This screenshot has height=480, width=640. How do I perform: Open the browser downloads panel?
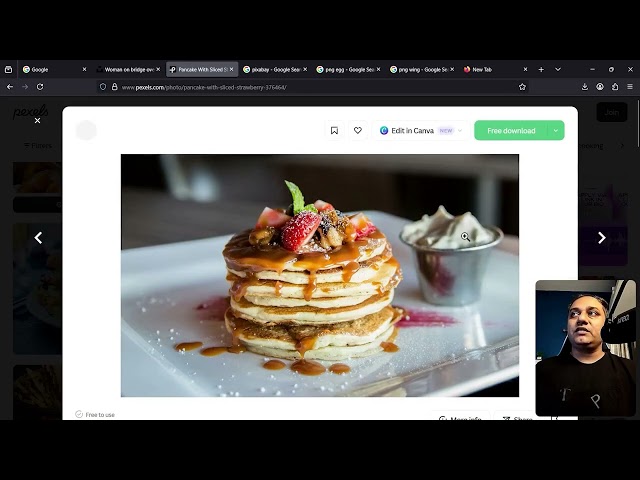[585, 87]
